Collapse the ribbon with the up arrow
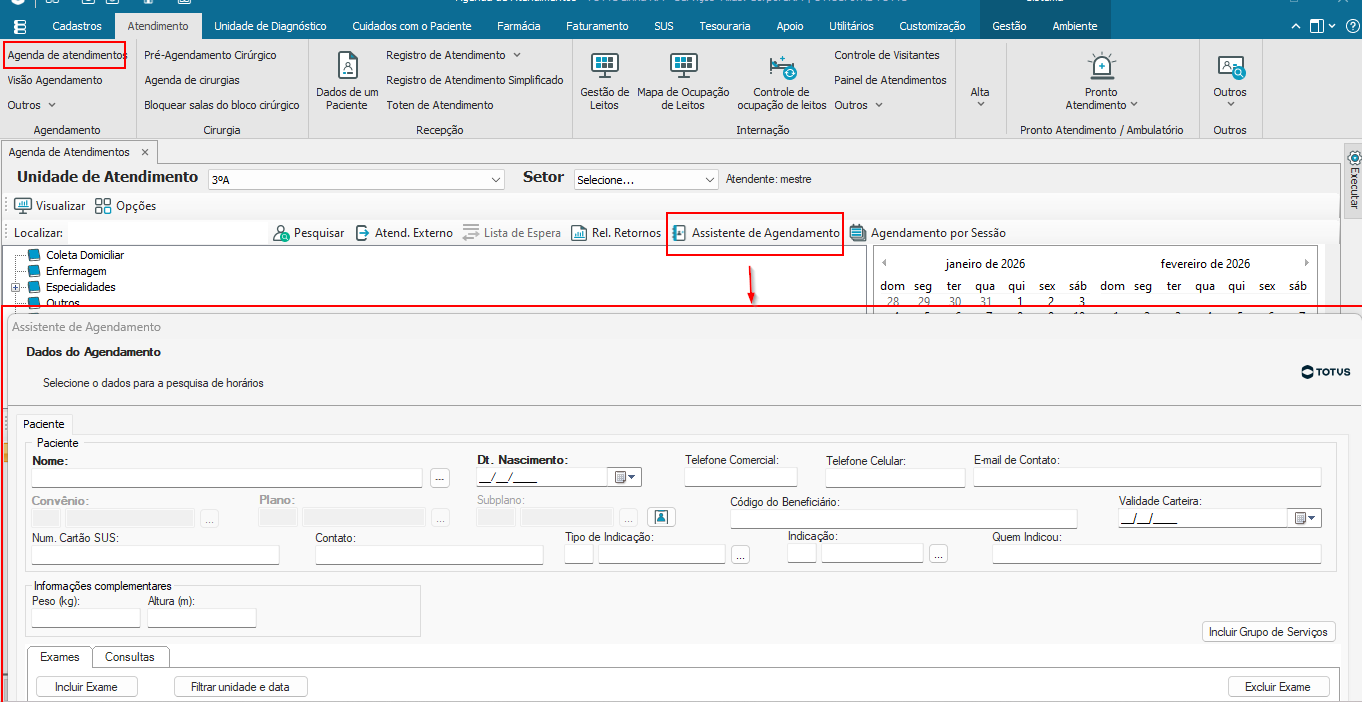Screen dimensions: 1362x702 (1296, 26)
